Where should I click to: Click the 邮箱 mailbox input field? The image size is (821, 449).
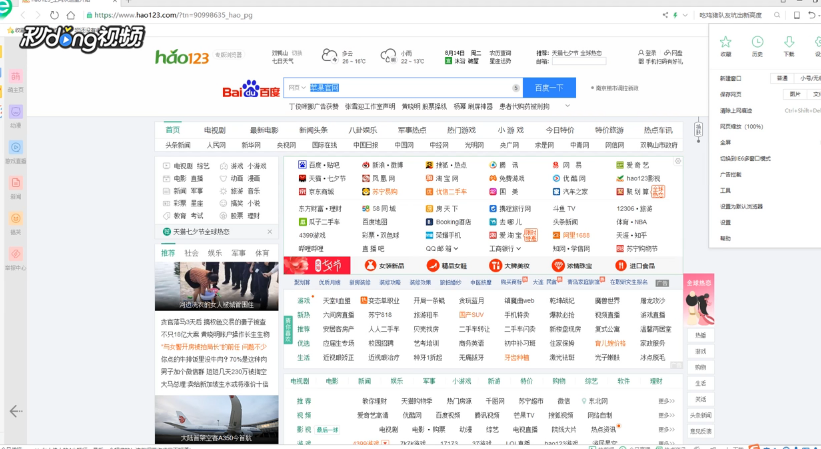pyautogui.click(x=579, y=61)
